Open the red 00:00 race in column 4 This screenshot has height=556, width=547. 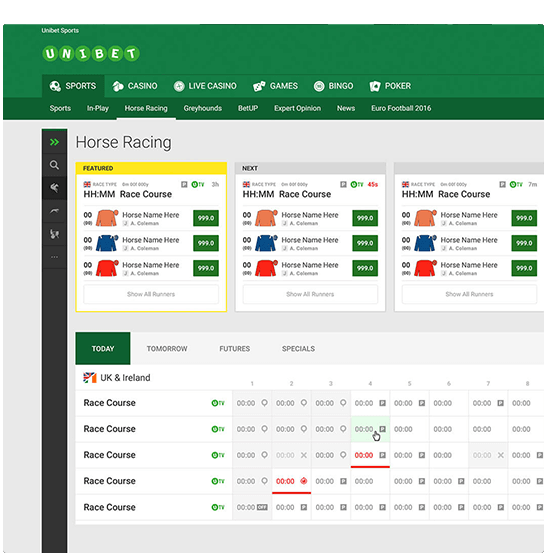click(x=370, y=455)
